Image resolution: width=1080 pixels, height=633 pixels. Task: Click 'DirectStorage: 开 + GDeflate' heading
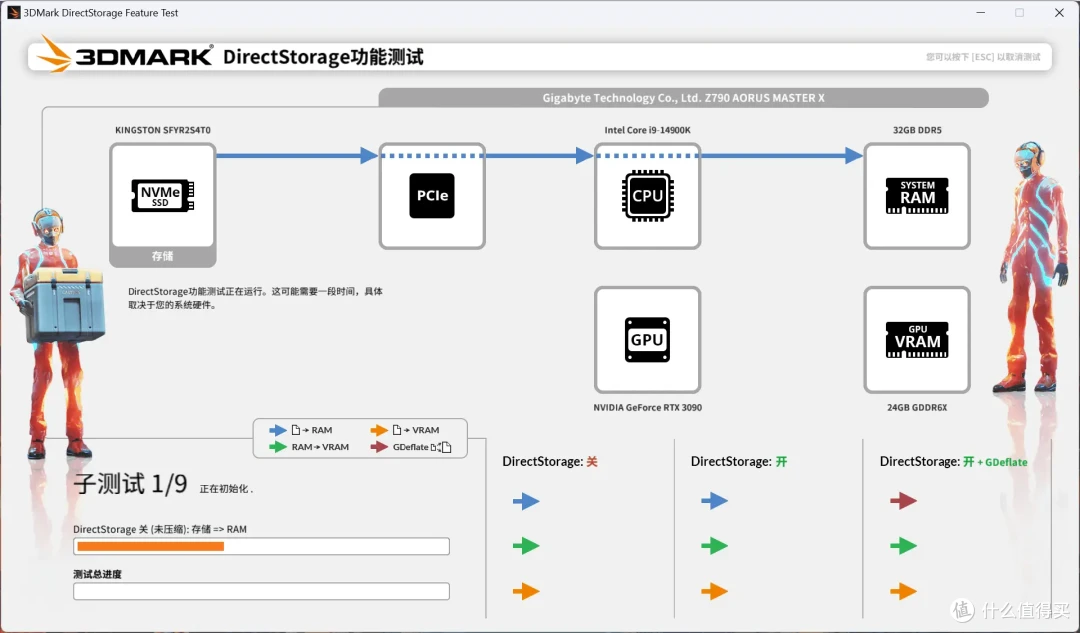point(953,461)
